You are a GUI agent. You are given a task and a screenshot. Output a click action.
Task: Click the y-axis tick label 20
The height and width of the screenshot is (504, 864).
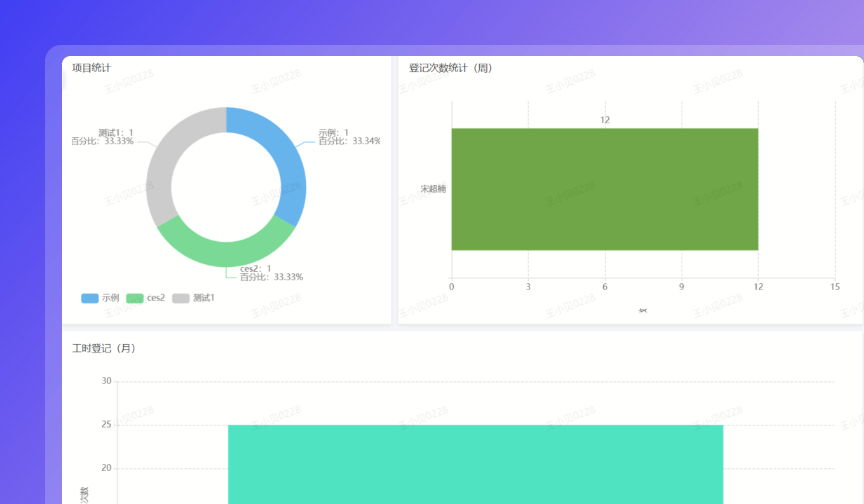[x=106, y=468]
